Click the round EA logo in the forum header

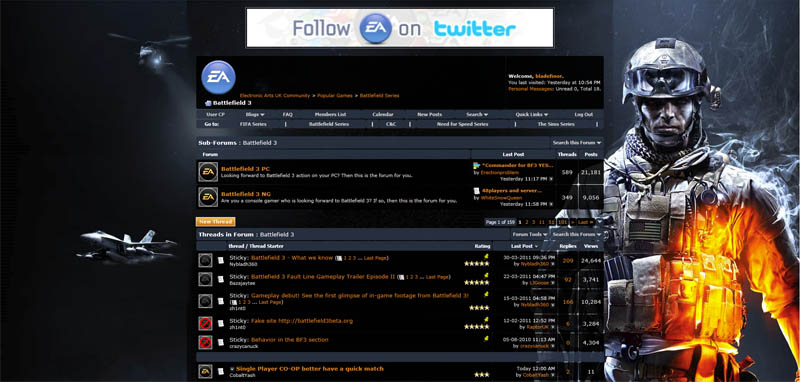point(218,77)
